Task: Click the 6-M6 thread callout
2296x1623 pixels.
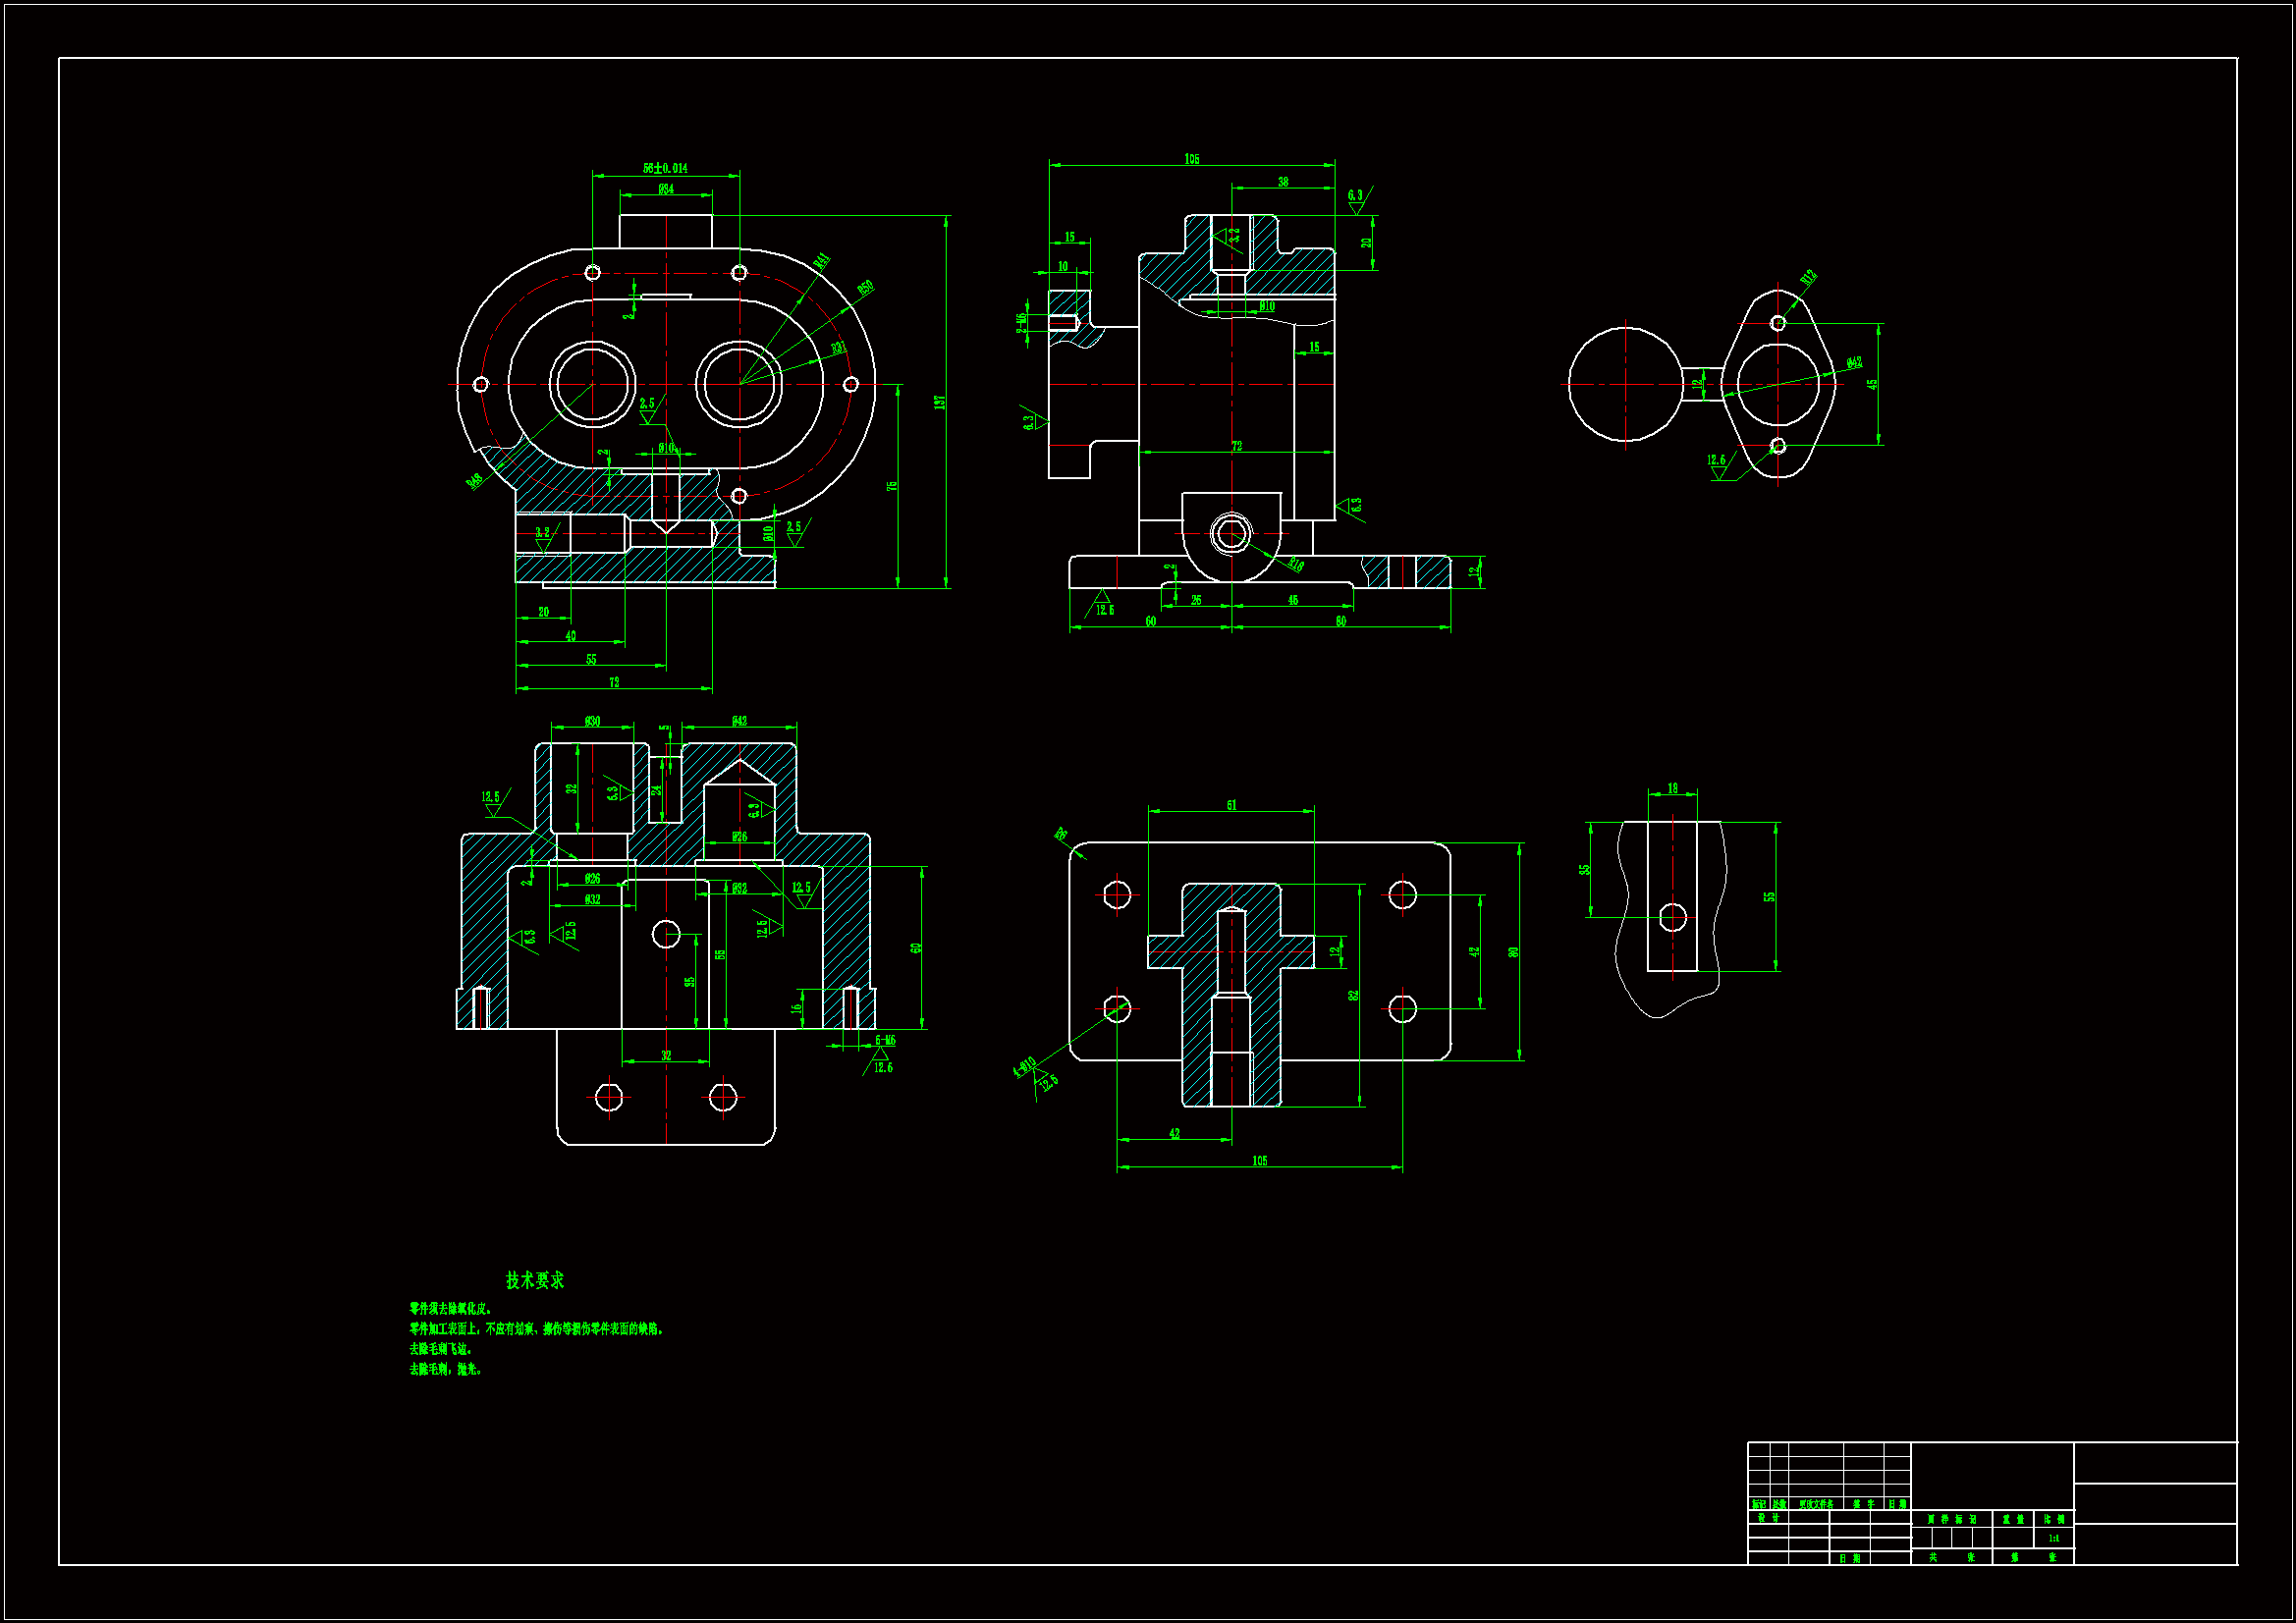Action: pos(885,1041)
